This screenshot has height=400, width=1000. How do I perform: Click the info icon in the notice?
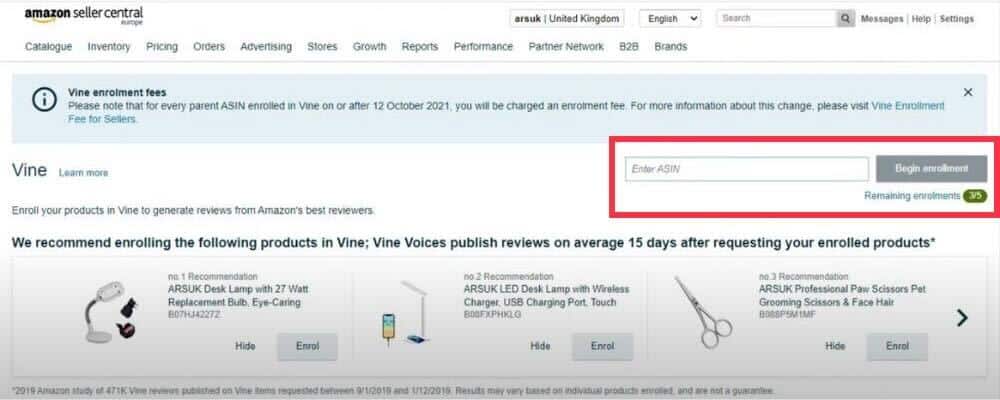click(x=44, y=100)
